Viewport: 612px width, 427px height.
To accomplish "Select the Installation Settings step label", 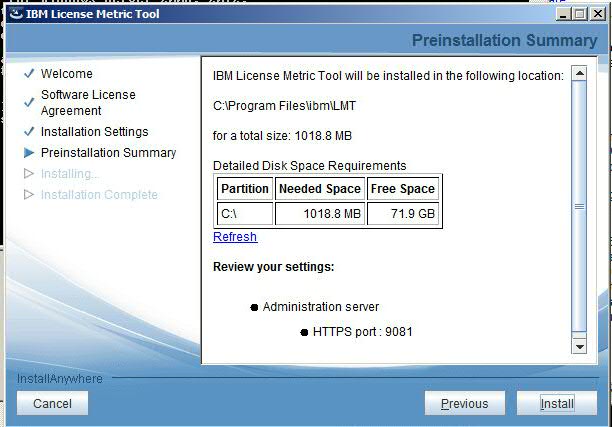I will pos(94,132).
